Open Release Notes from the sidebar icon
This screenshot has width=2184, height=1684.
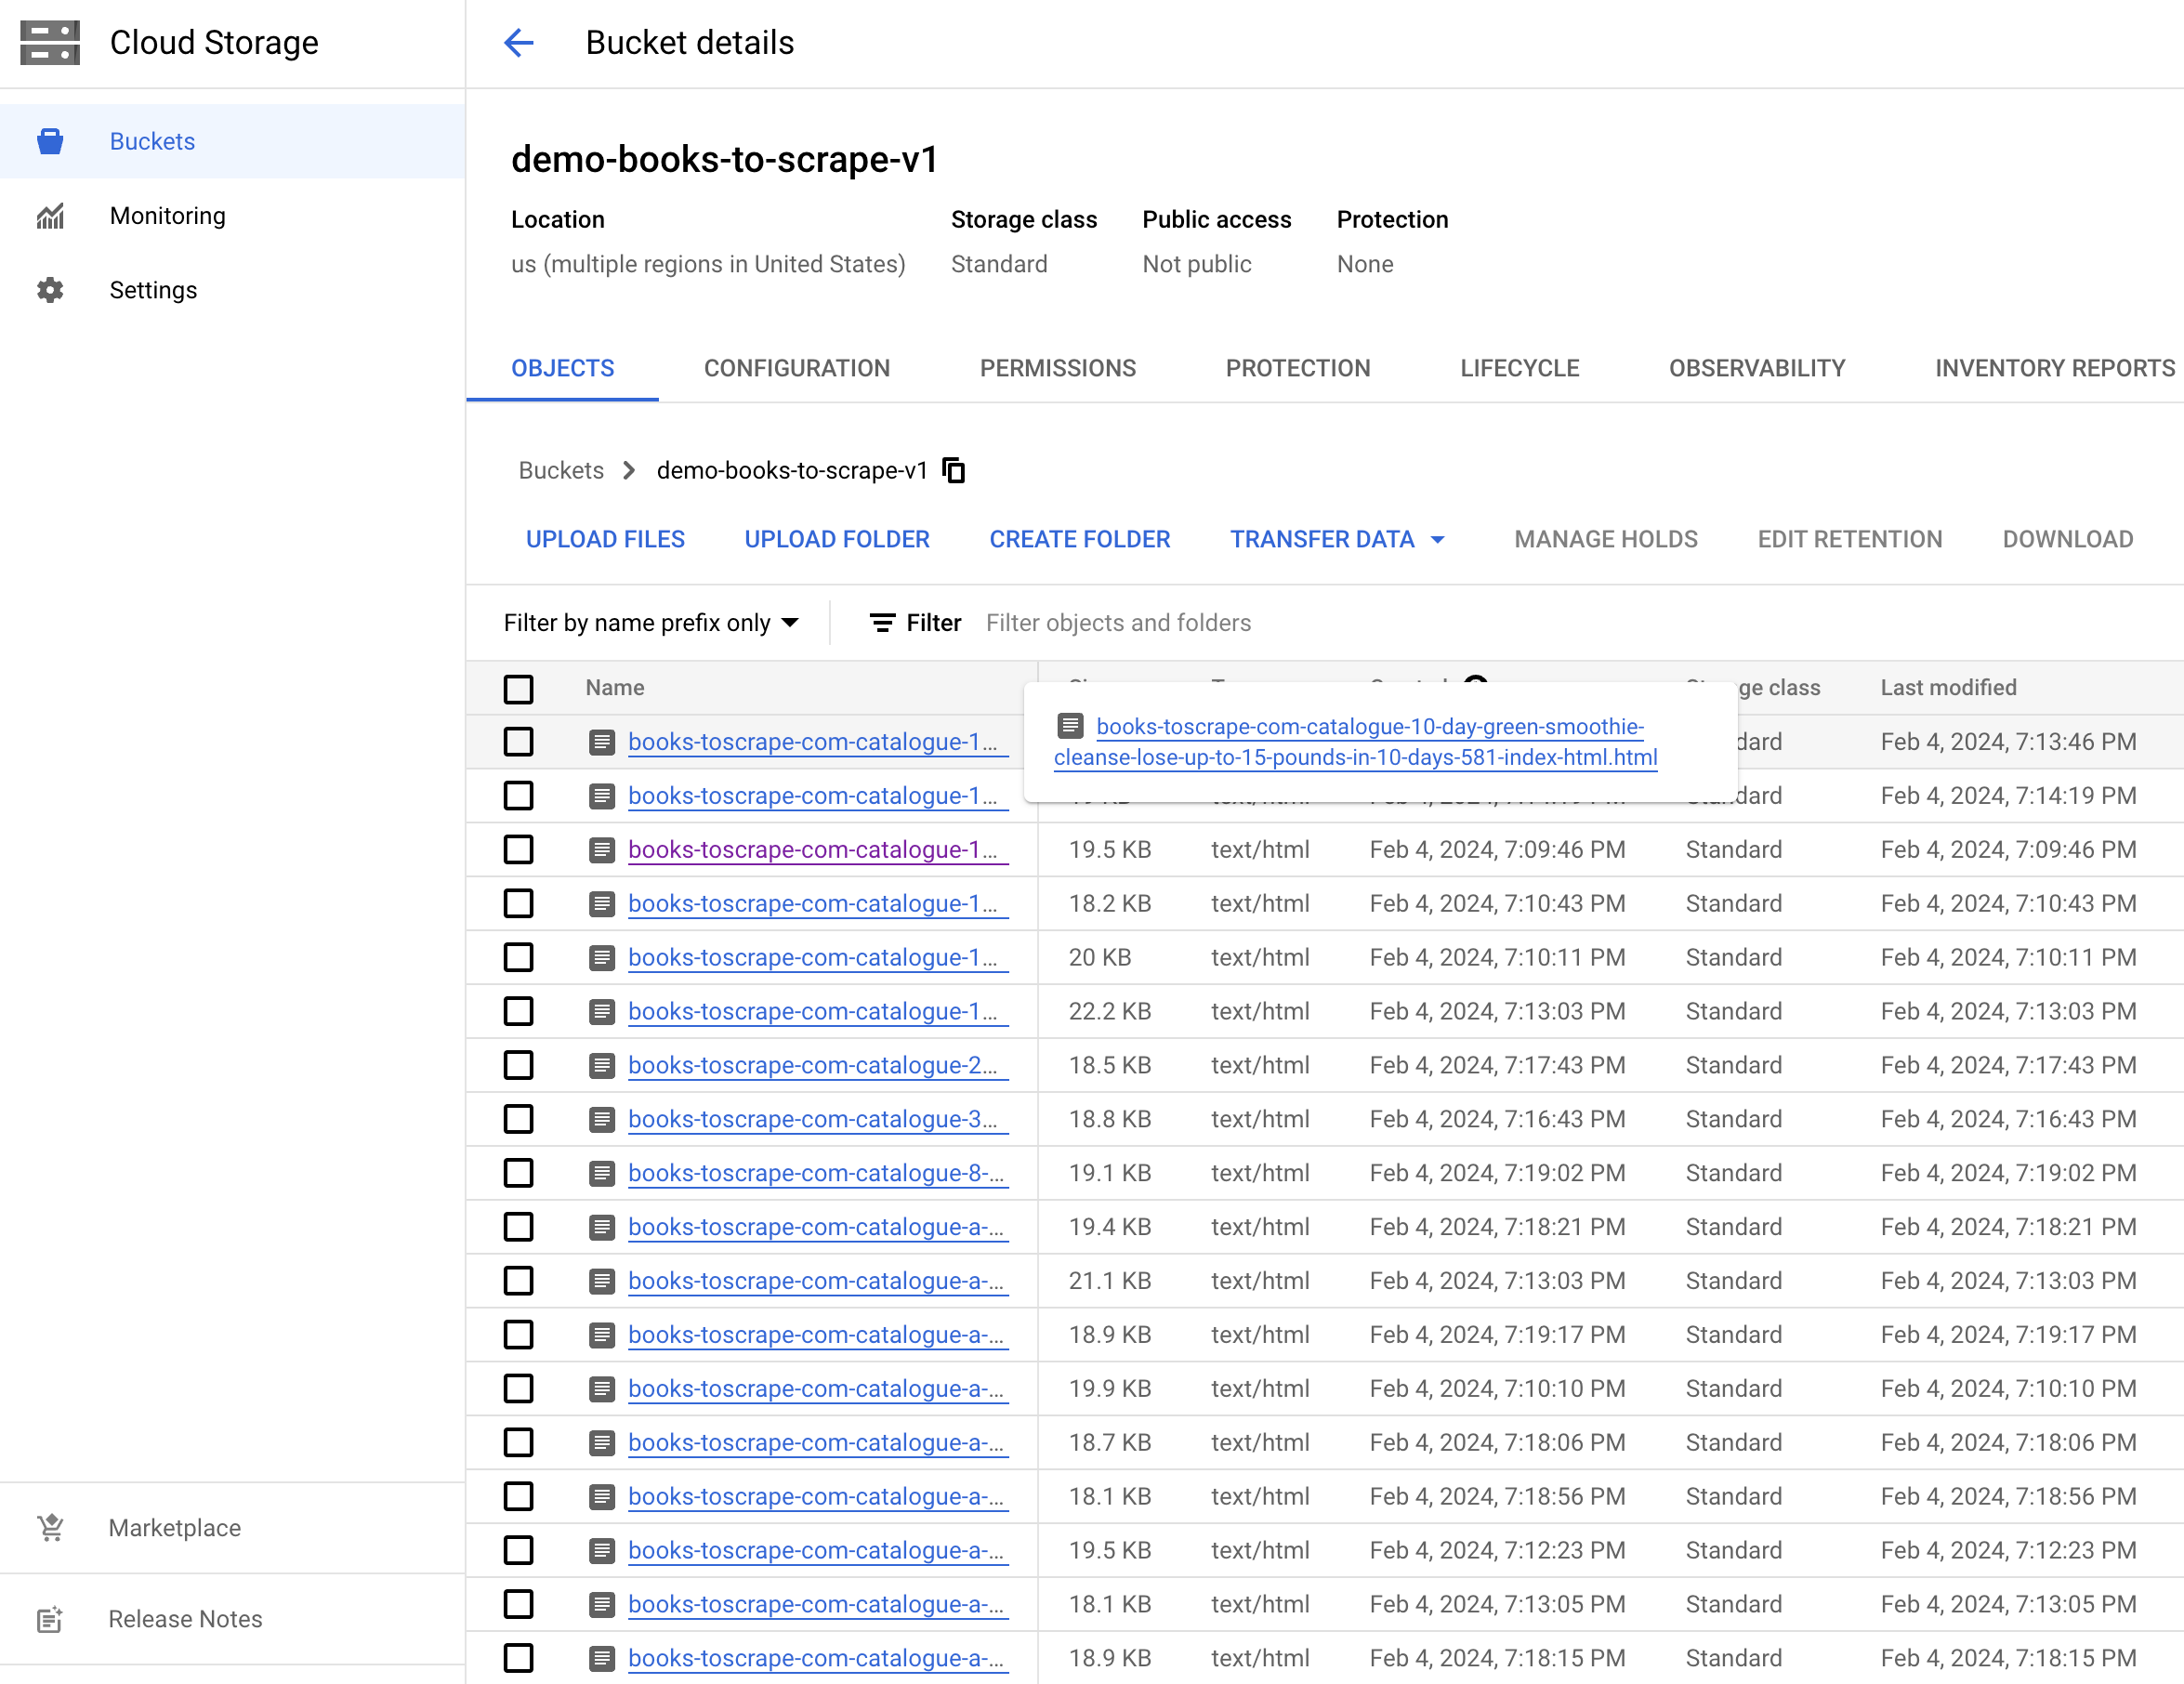coord(50,1619)
